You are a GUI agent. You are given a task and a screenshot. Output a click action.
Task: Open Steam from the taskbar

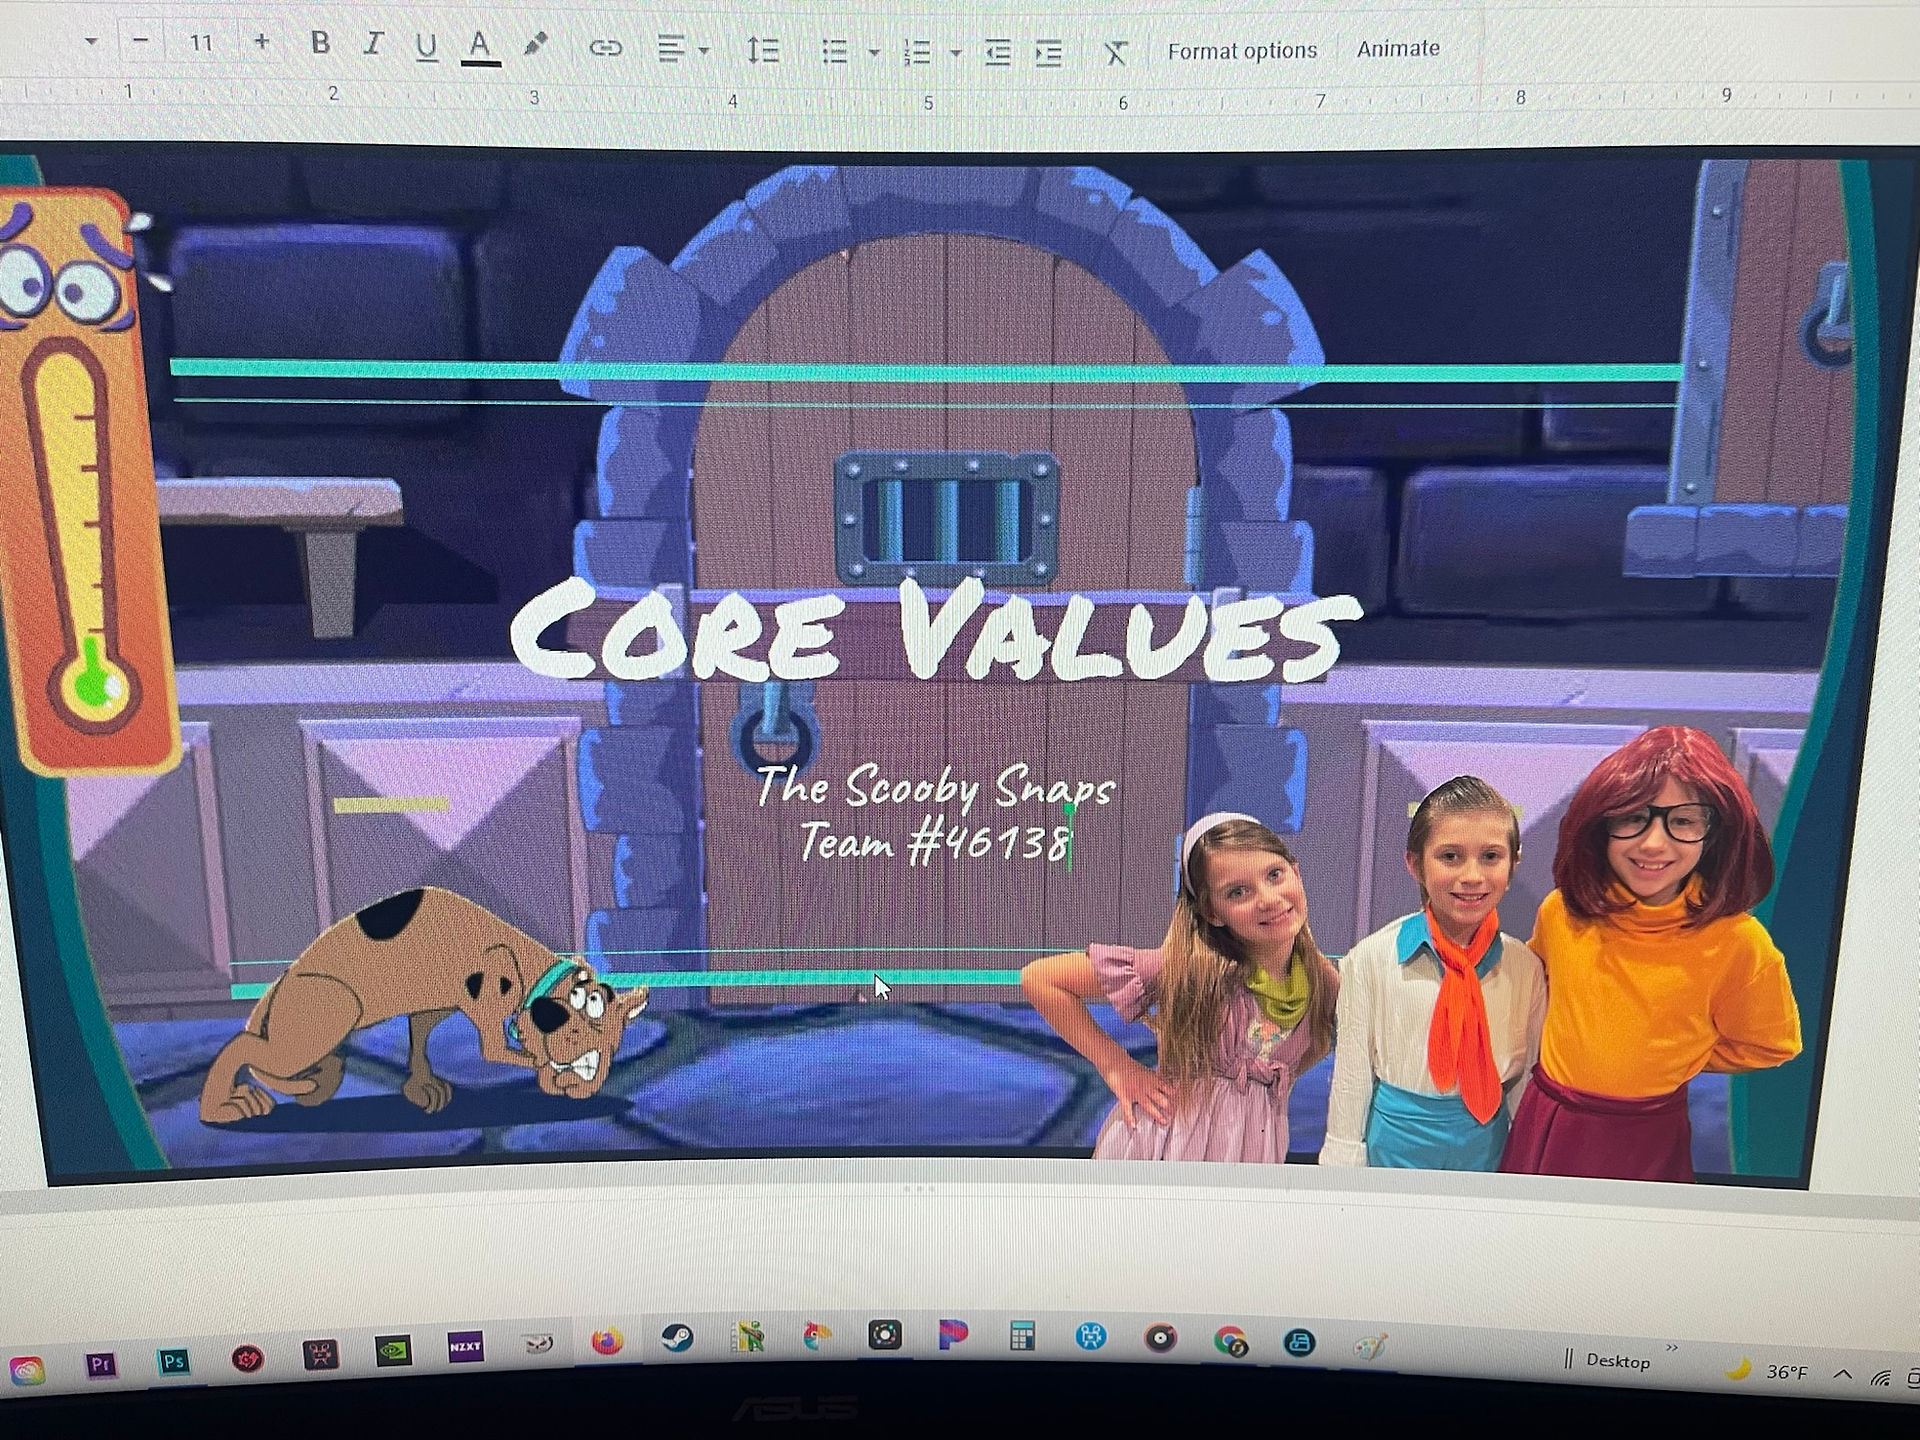pyautogui.click(x=677, y=1338)
